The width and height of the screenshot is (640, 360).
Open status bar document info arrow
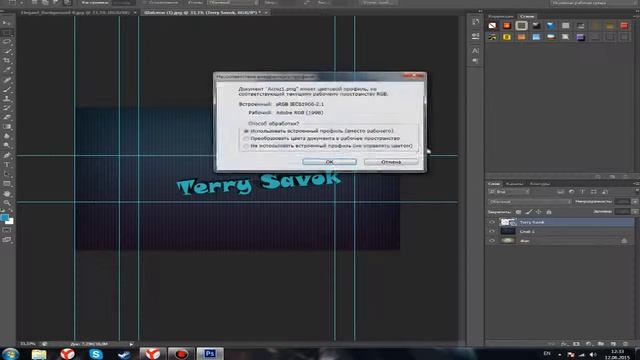(x=131, y=344)
